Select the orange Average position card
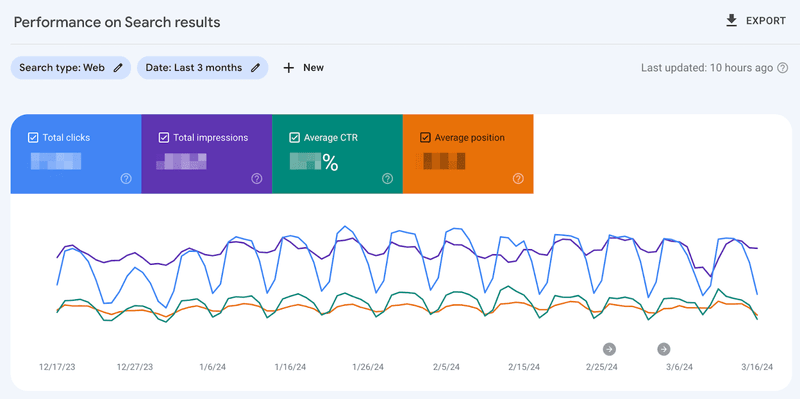Image resolution: width=800 pixels, height=399 pixels. (468, 154)
